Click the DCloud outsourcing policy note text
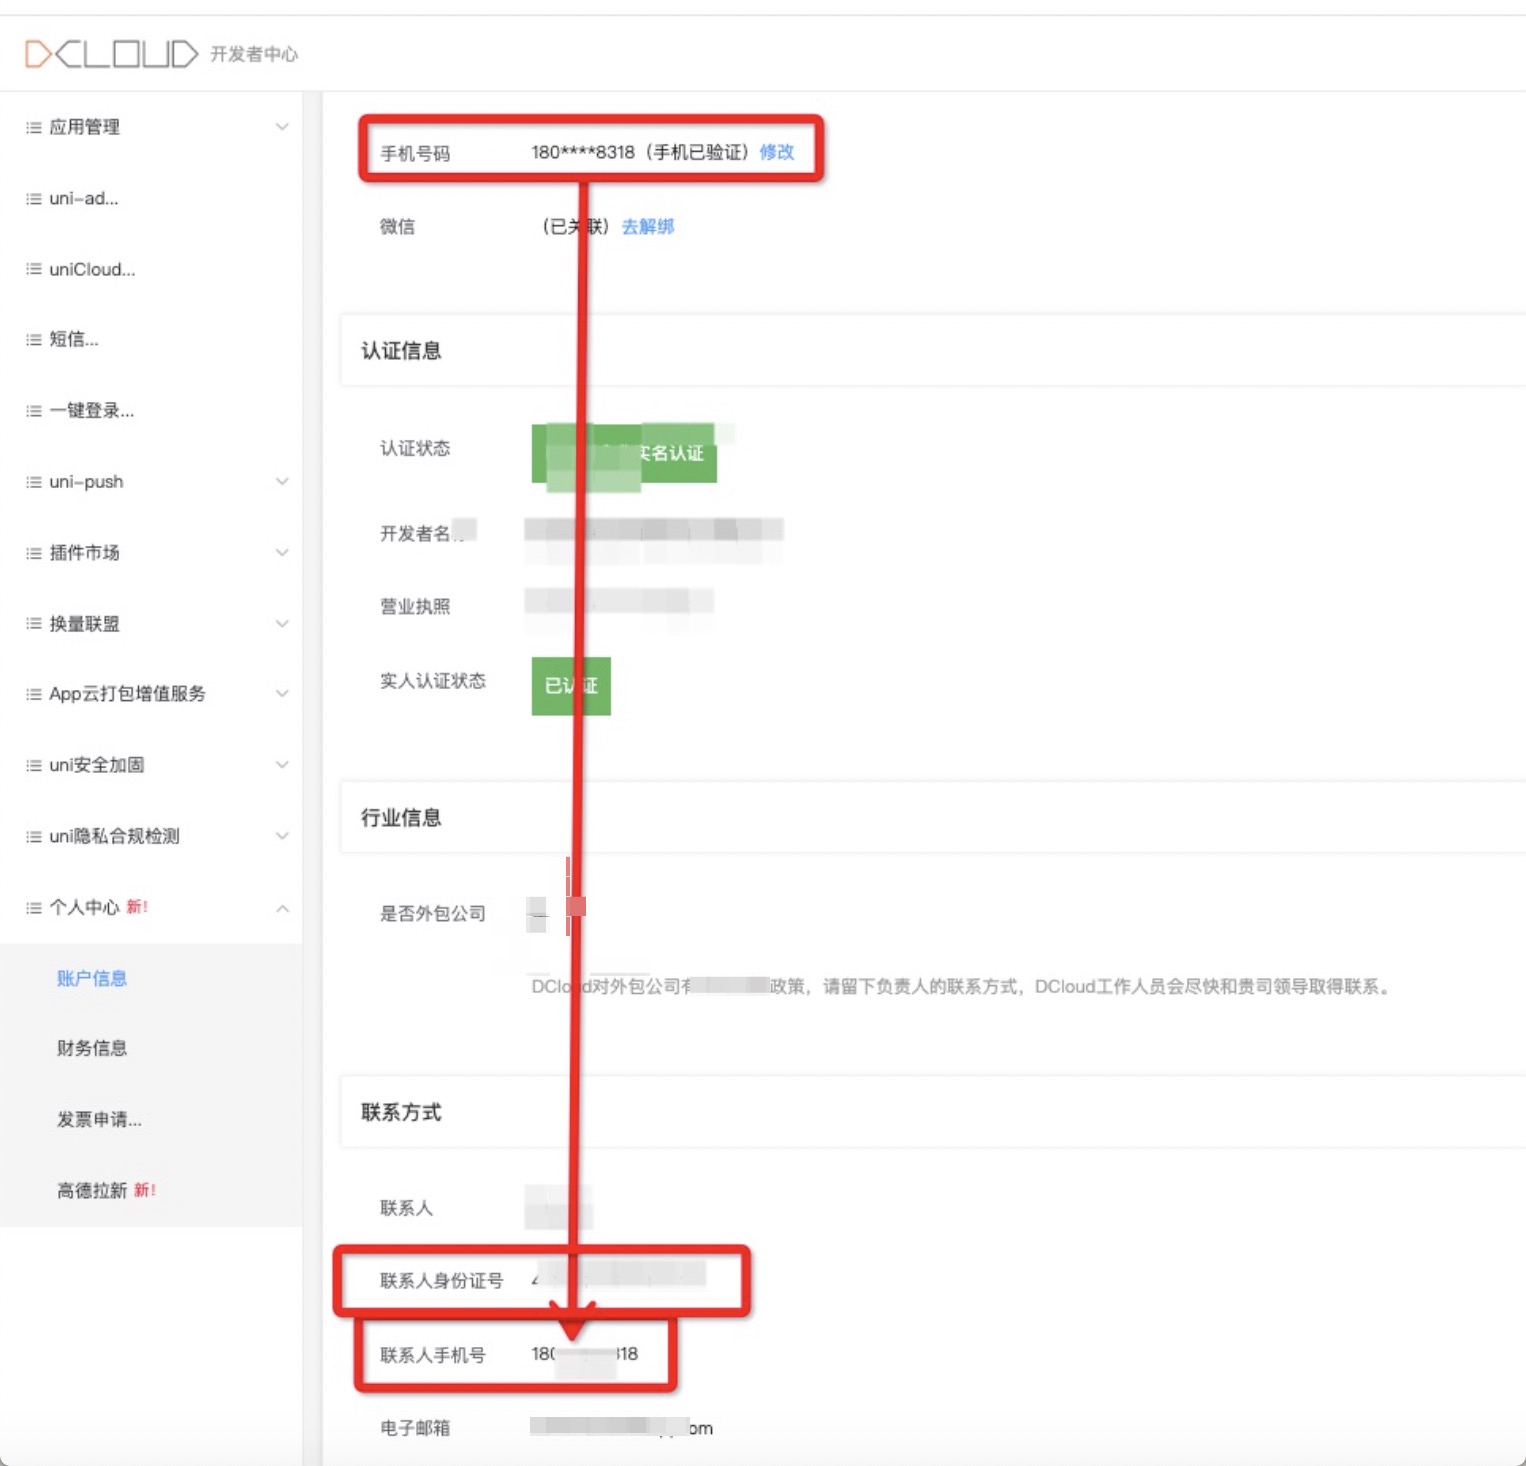The image size is (1526, 1466). tap(961, 987)
